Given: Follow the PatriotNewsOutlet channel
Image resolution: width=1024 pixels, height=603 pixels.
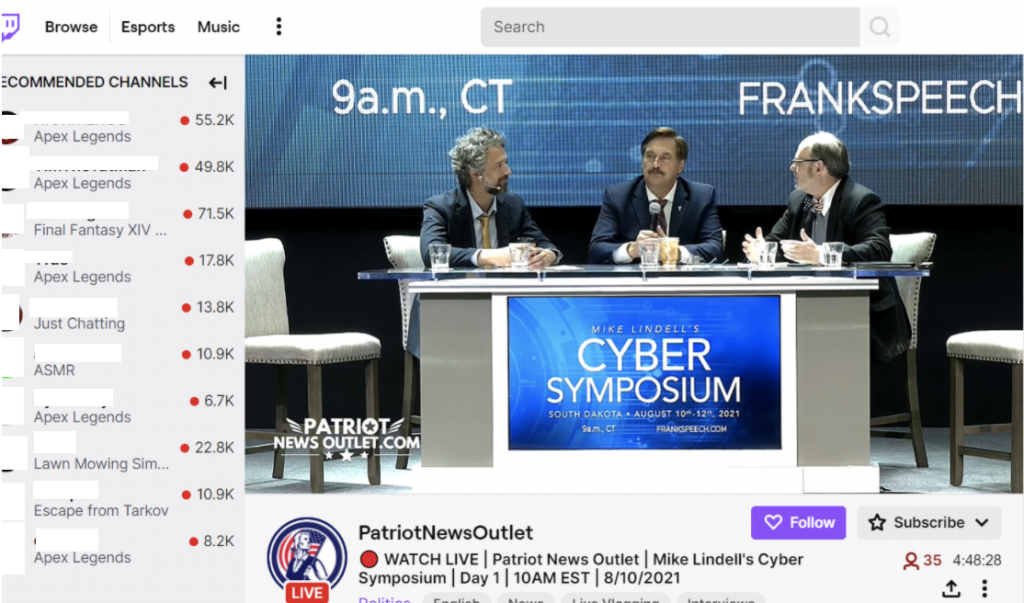Looking at the screenshot, I should [798, 523].
